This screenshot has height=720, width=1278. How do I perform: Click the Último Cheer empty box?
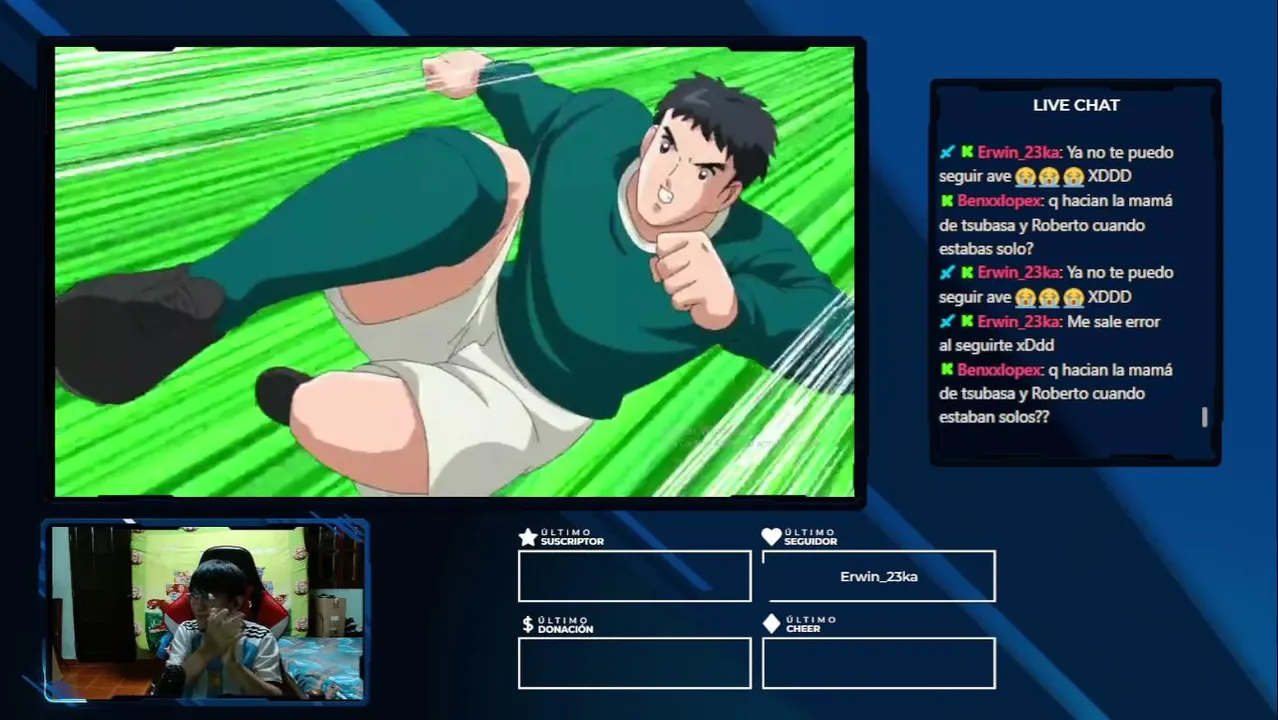pos(878,663)
